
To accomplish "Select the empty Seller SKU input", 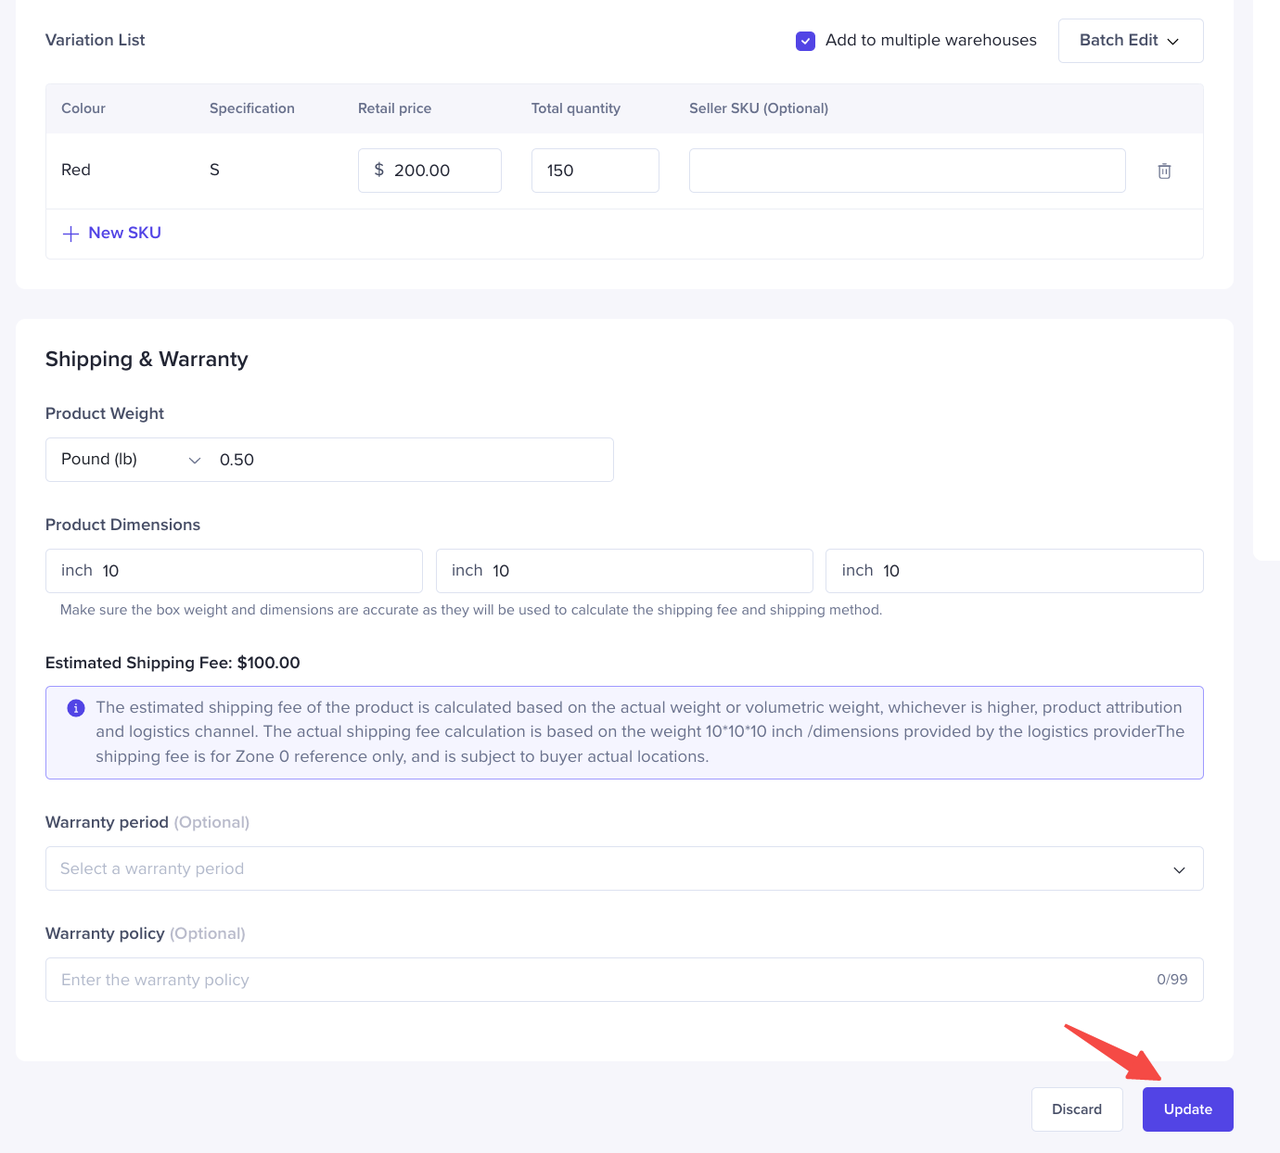I will 906,171.
